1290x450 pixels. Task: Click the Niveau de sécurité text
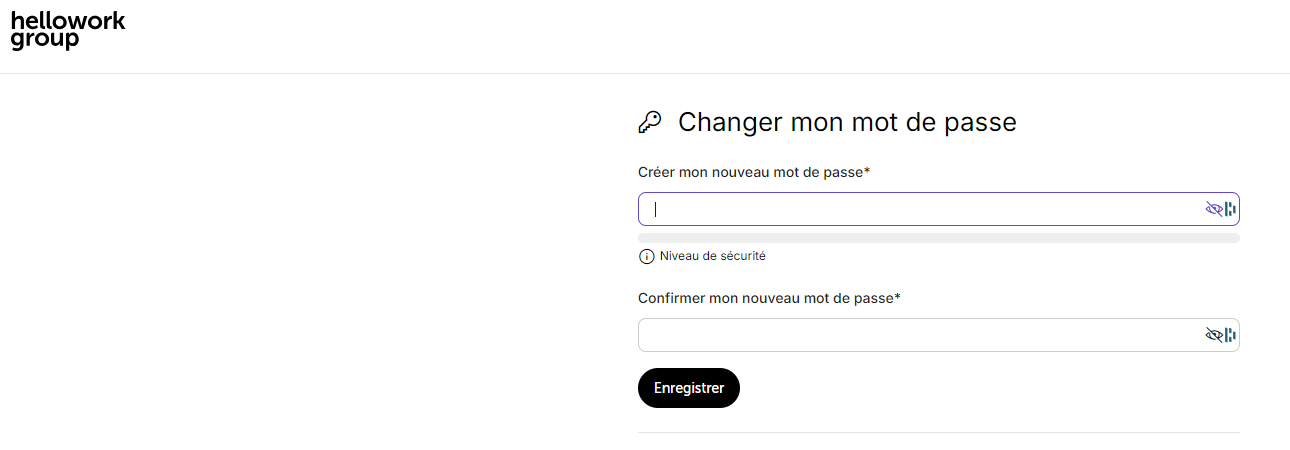pos(713,256)
